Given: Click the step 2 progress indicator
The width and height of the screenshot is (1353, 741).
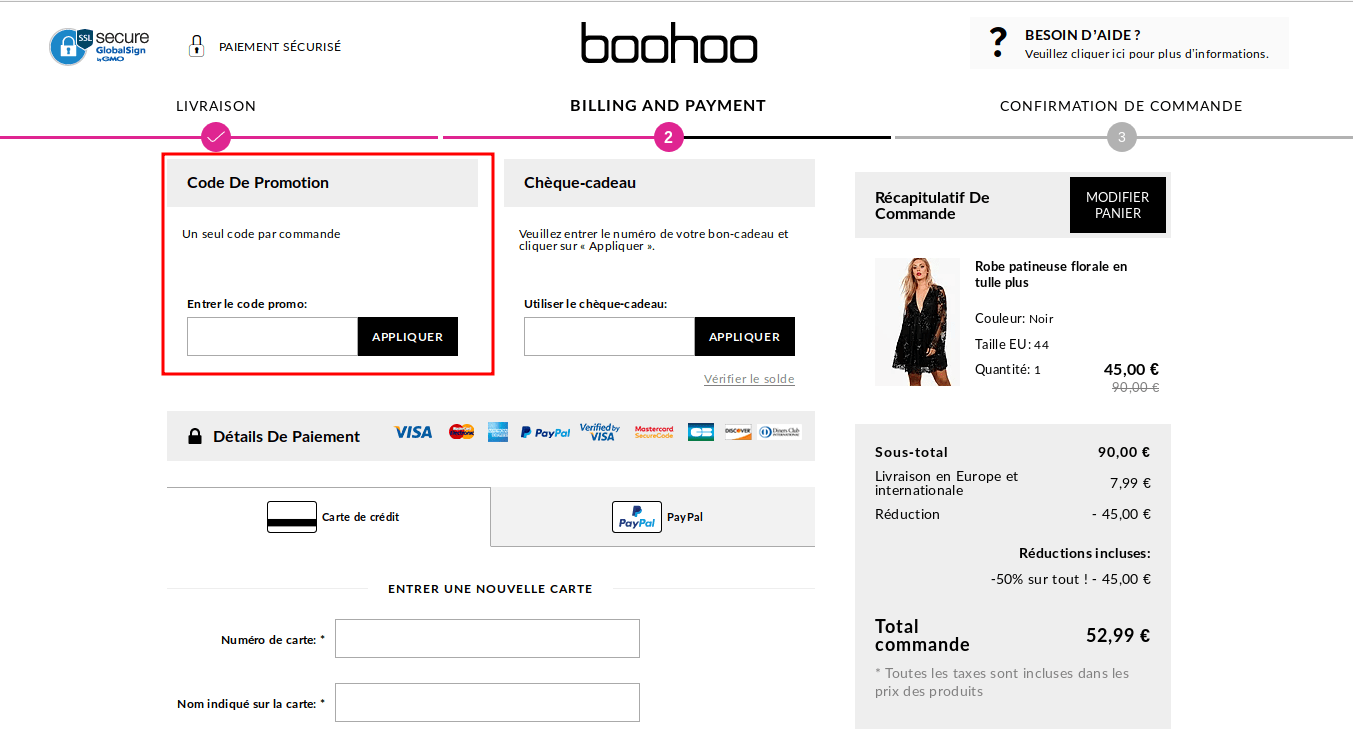Looking at the screenshot, I should pos(668,137).
